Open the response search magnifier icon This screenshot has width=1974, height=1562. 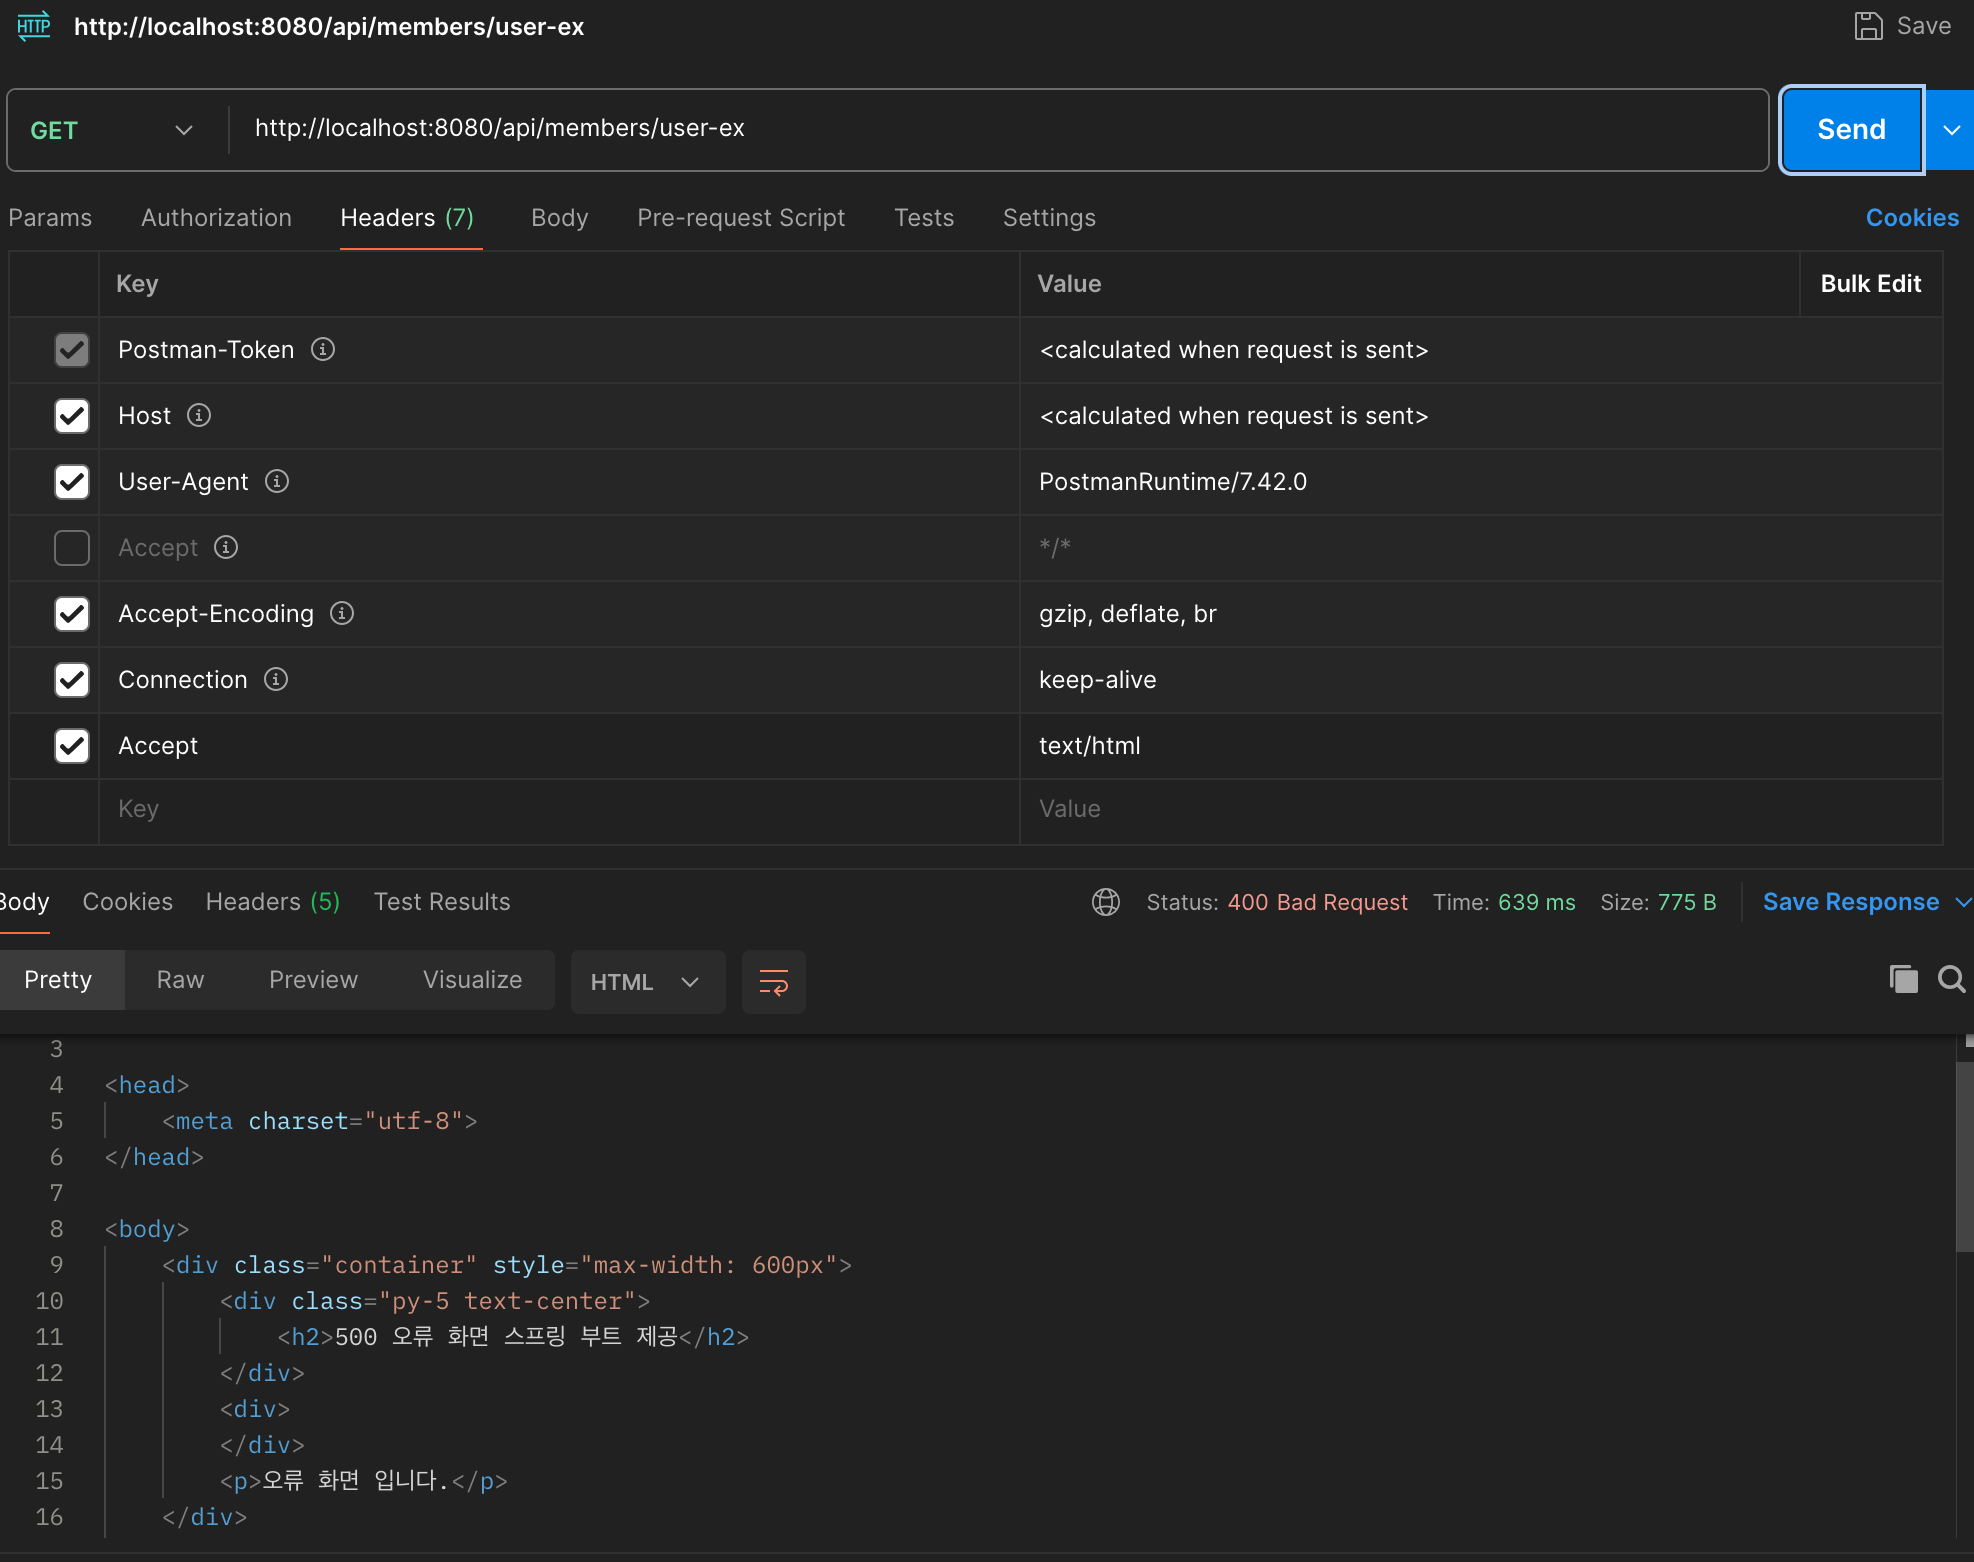[x=1951, y=979]
